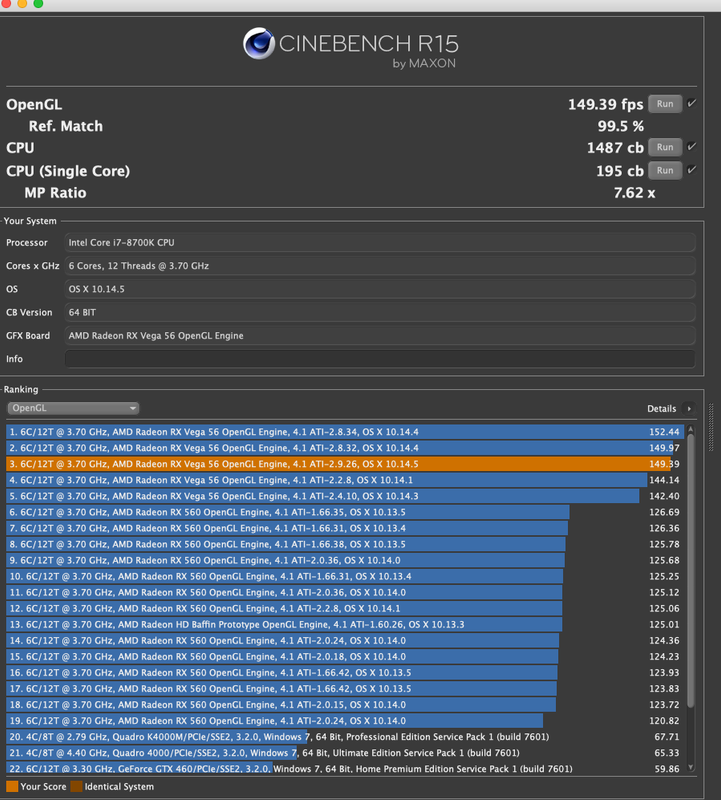Run the CPU benchmark
This screenshot has height=800, width=721.
(x=665, y=147)
